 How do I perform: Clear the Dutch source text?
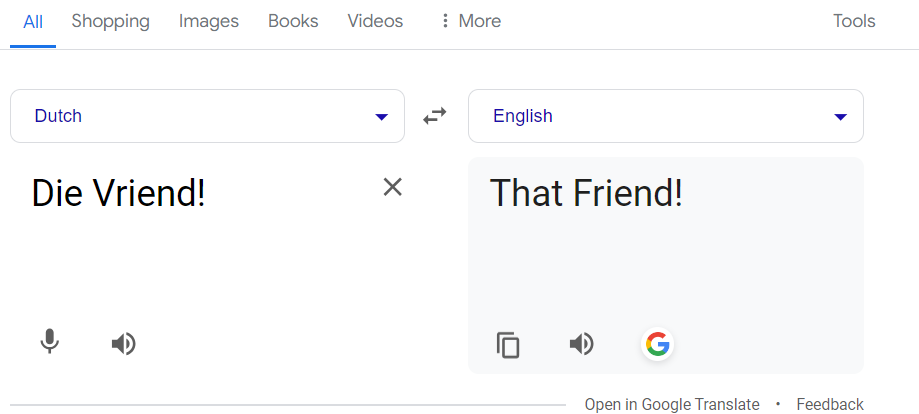click(x=392, y=187)
